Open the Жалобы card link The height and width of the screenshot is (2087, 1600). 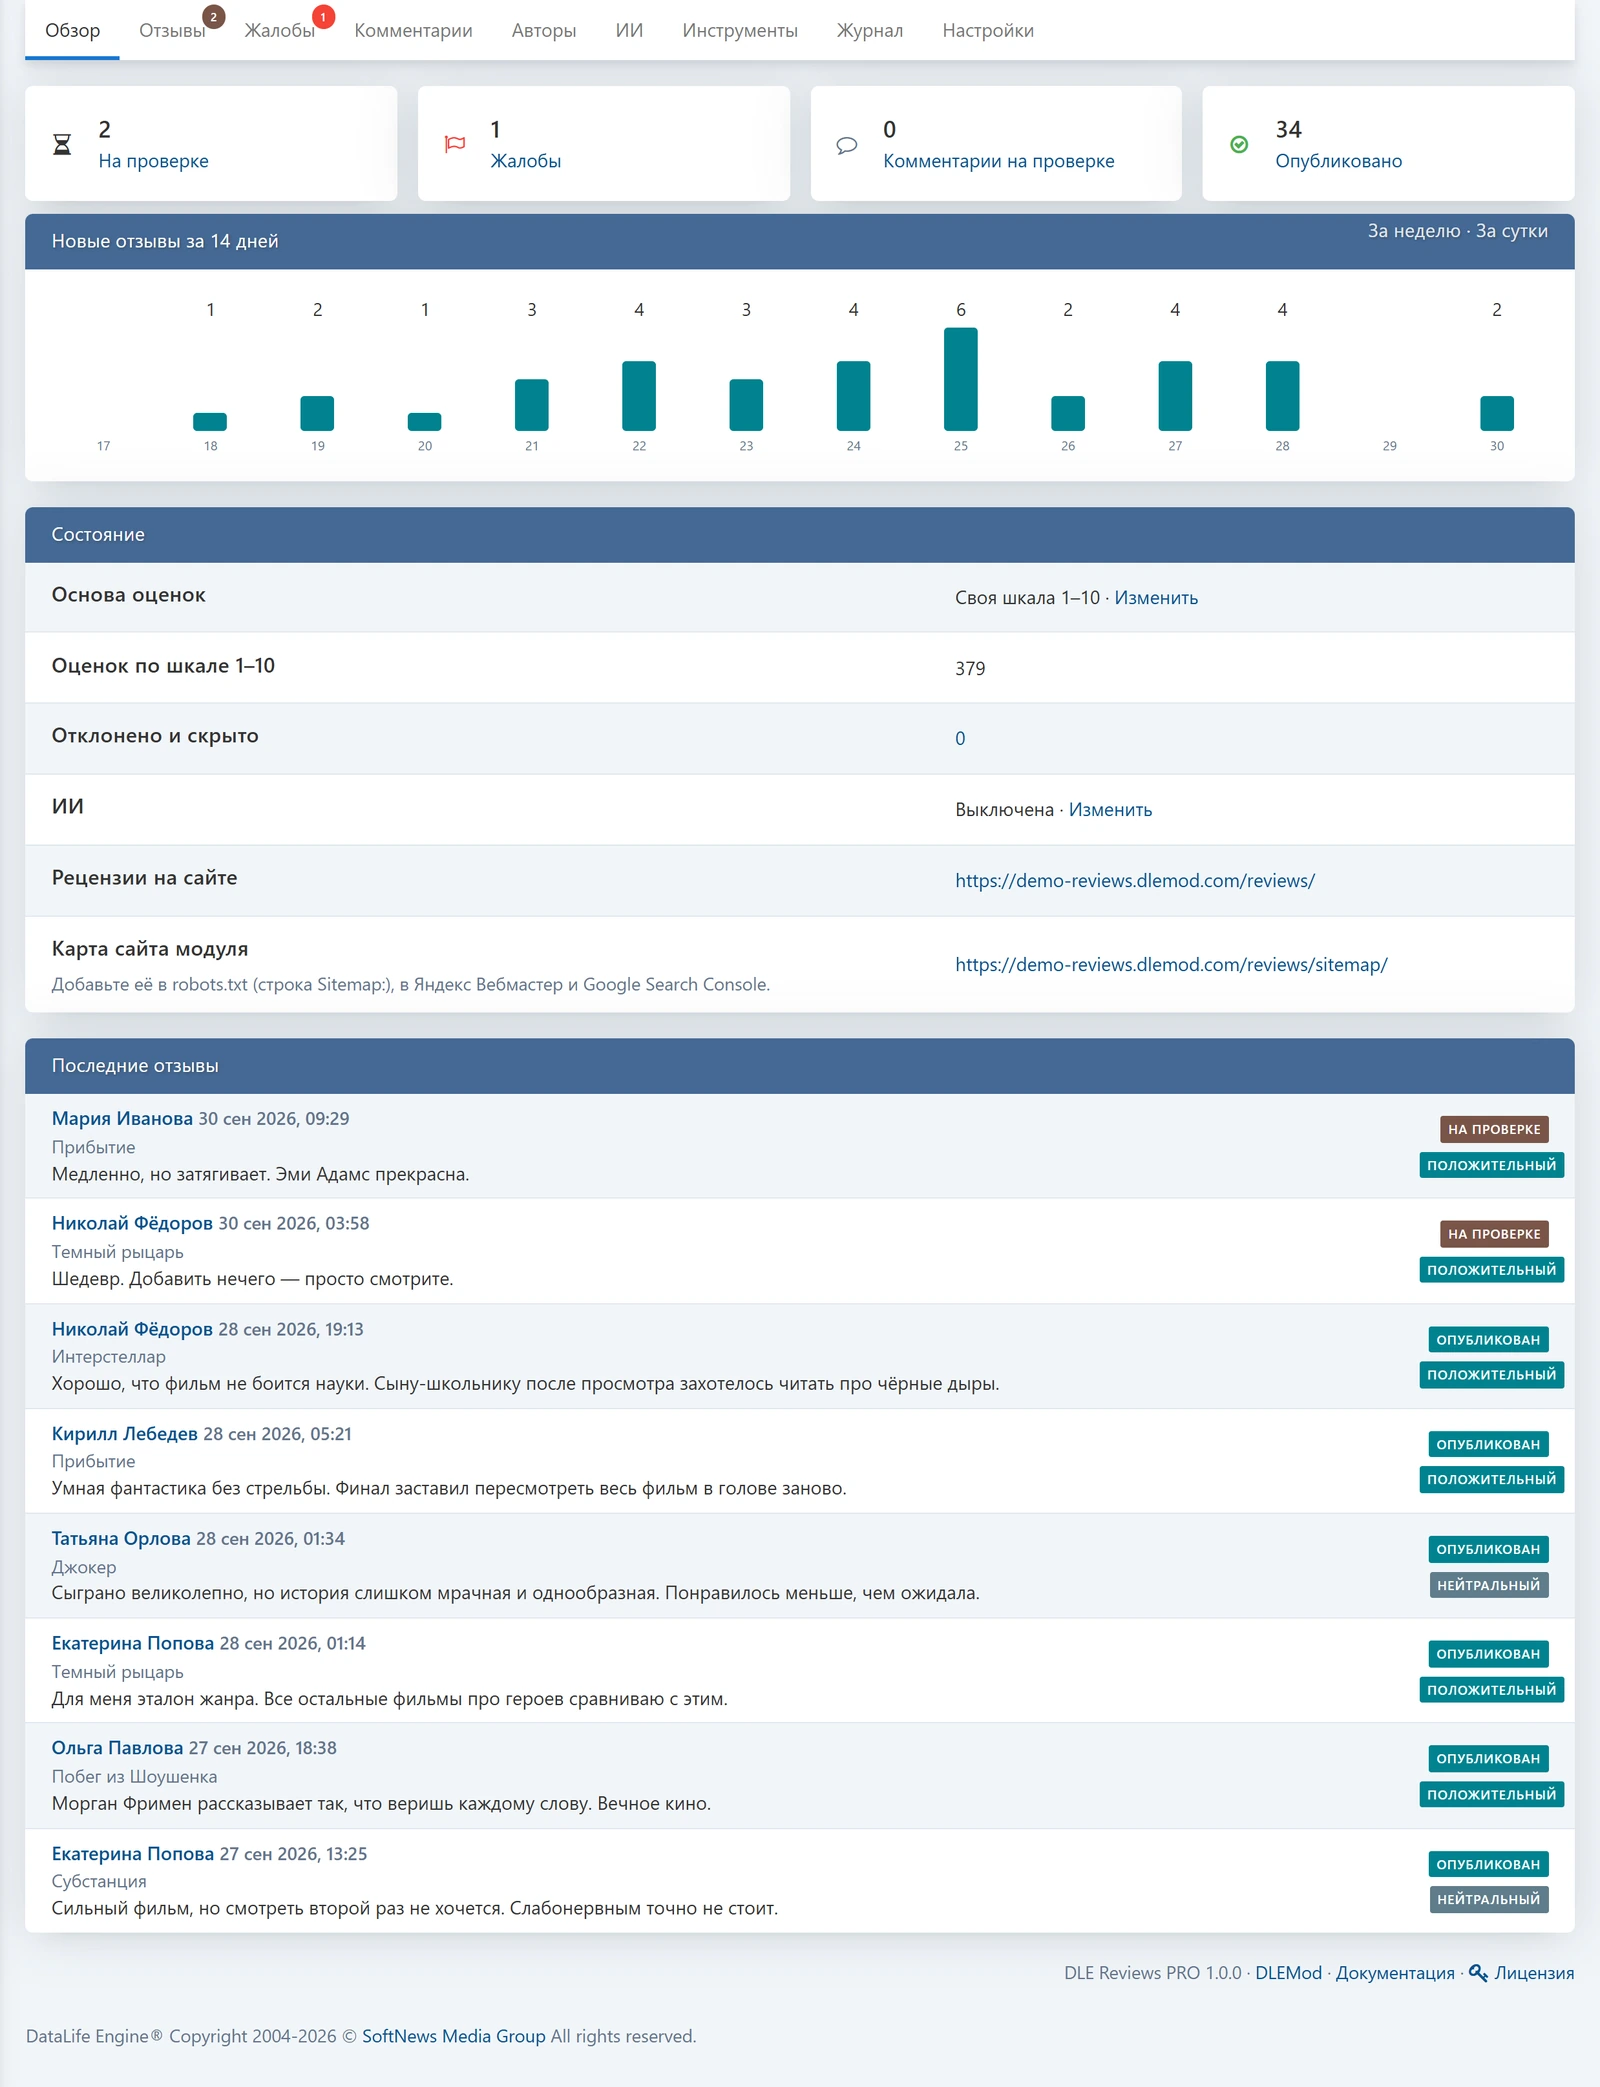coord(525,161)
